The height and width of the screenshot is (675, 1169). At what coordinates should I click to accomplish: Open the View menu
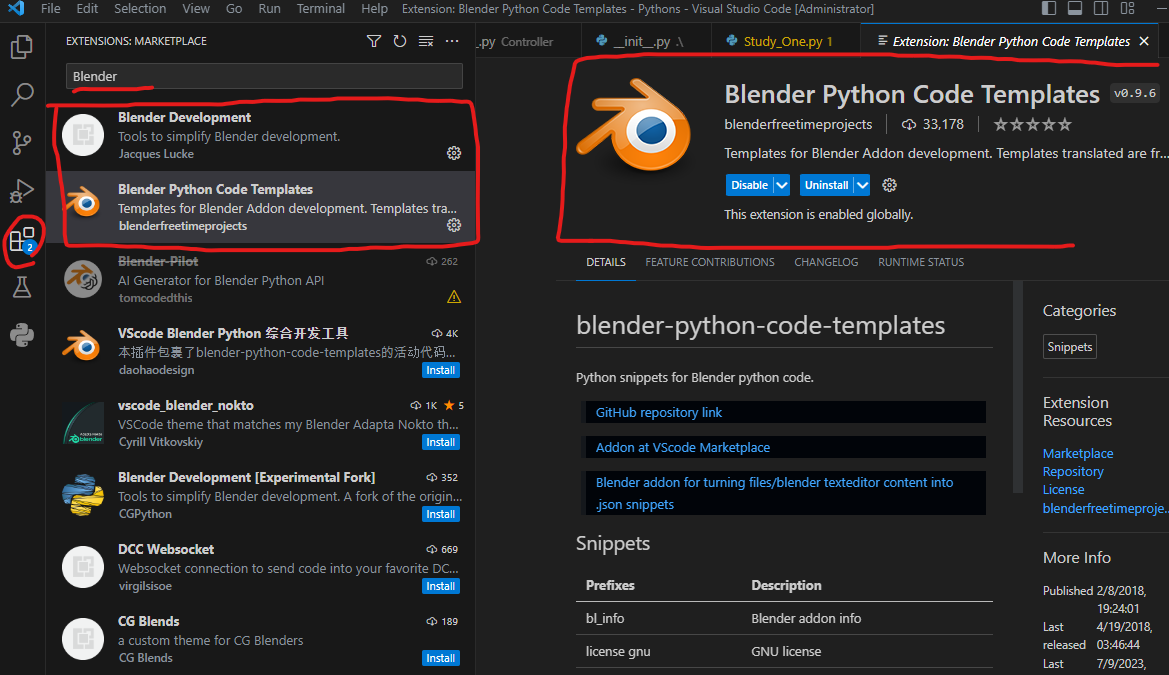click(x=195, y=8)
